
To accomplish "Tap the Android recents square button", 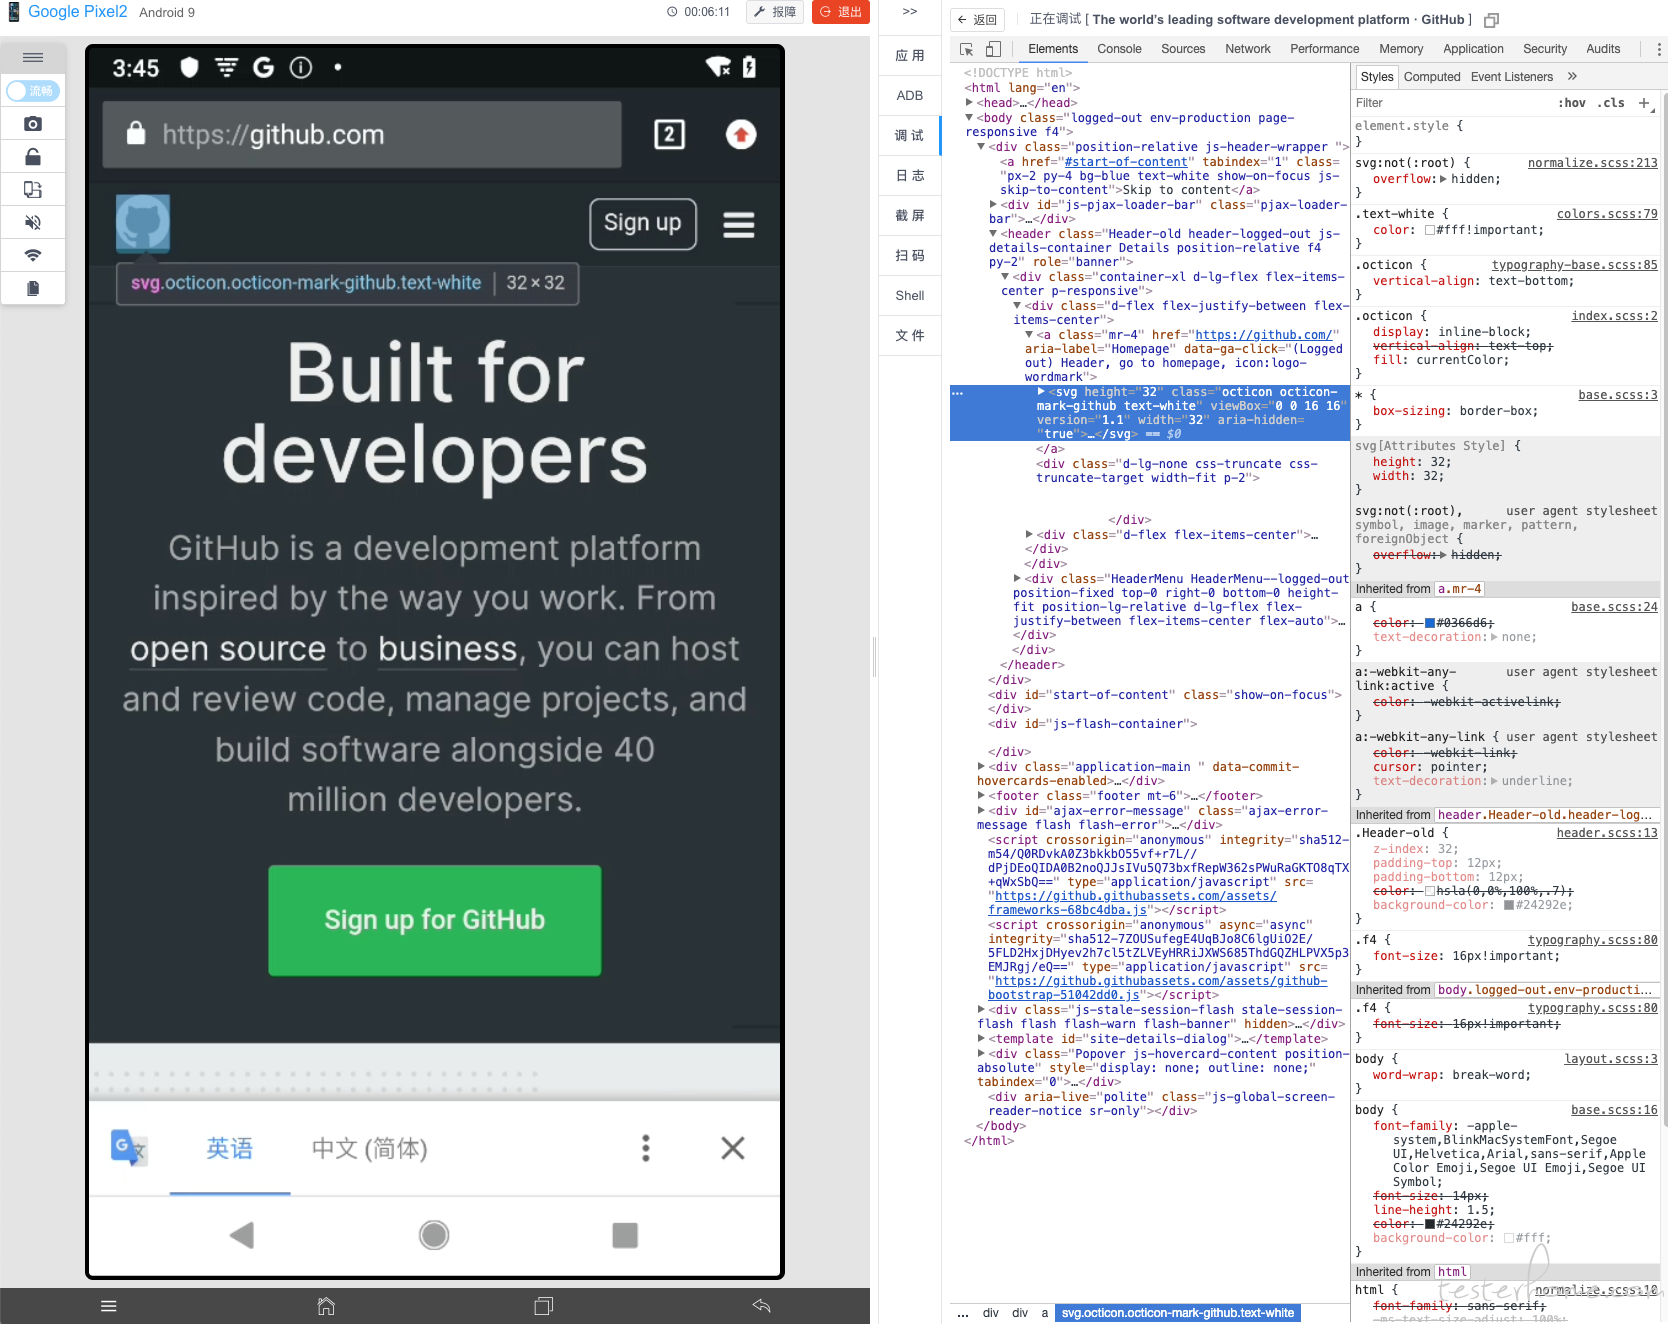I will (625, 1235).
